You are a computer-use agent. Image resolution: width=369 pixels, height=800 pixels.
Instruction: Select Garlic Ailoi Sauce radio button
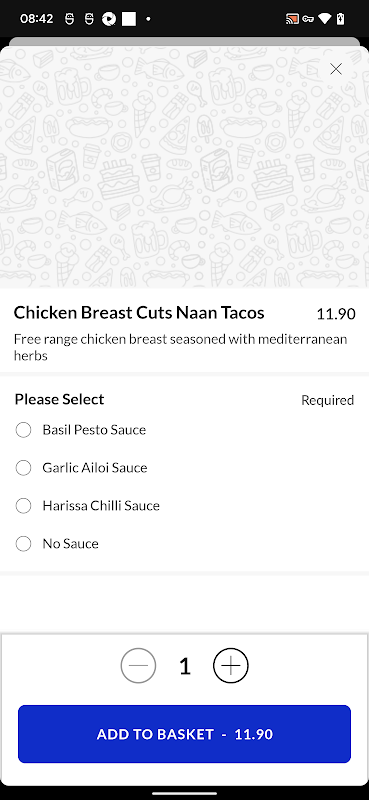pyautogui.click(x=23, y=468)
